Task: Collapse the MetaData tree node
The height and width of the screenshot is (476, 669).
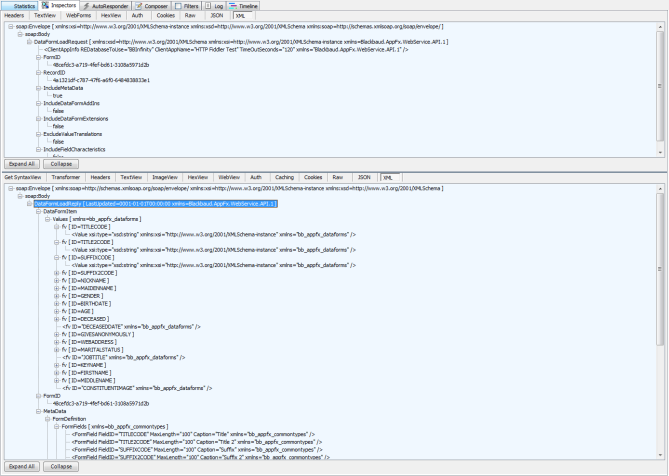Action: click(36, 410)
